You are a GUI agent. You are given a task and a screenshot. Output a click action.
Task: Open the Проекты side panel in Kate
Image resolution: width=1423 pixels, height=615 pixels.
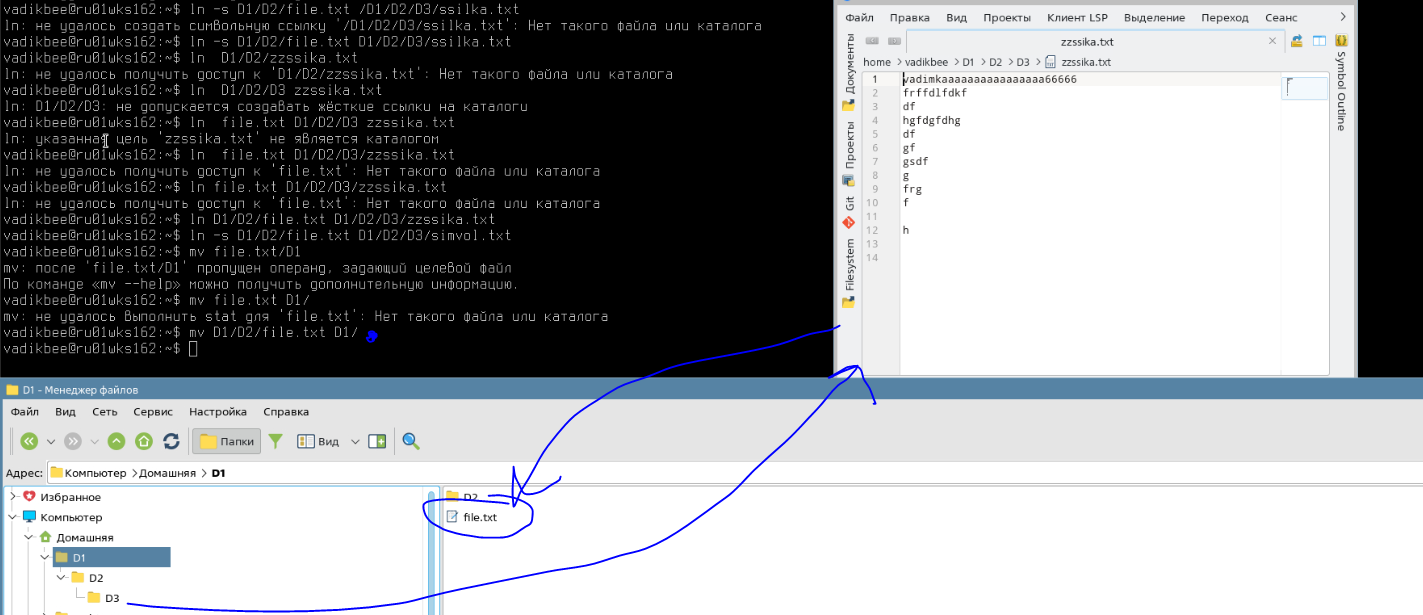point(849,153)
